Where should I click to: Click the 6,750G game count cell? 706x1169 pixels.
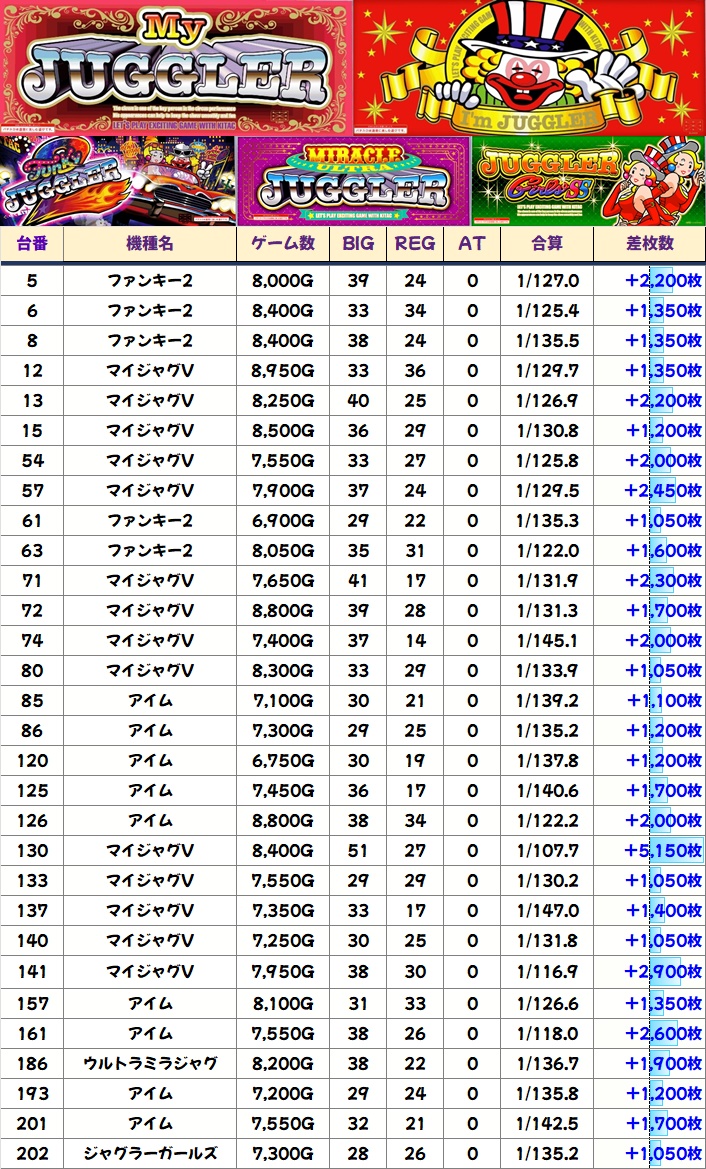283,760
